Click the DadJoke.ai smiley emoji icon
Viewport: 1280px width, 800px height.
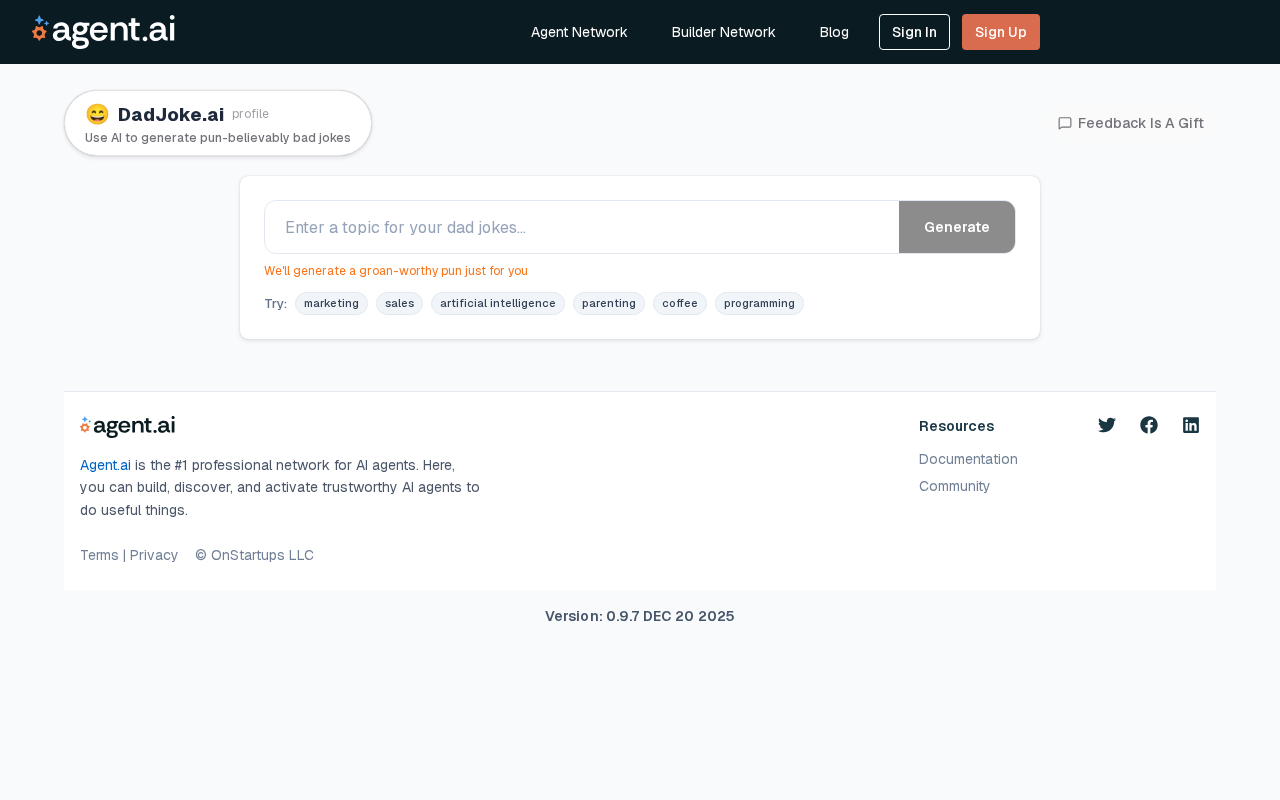click(x=97, y=115)
